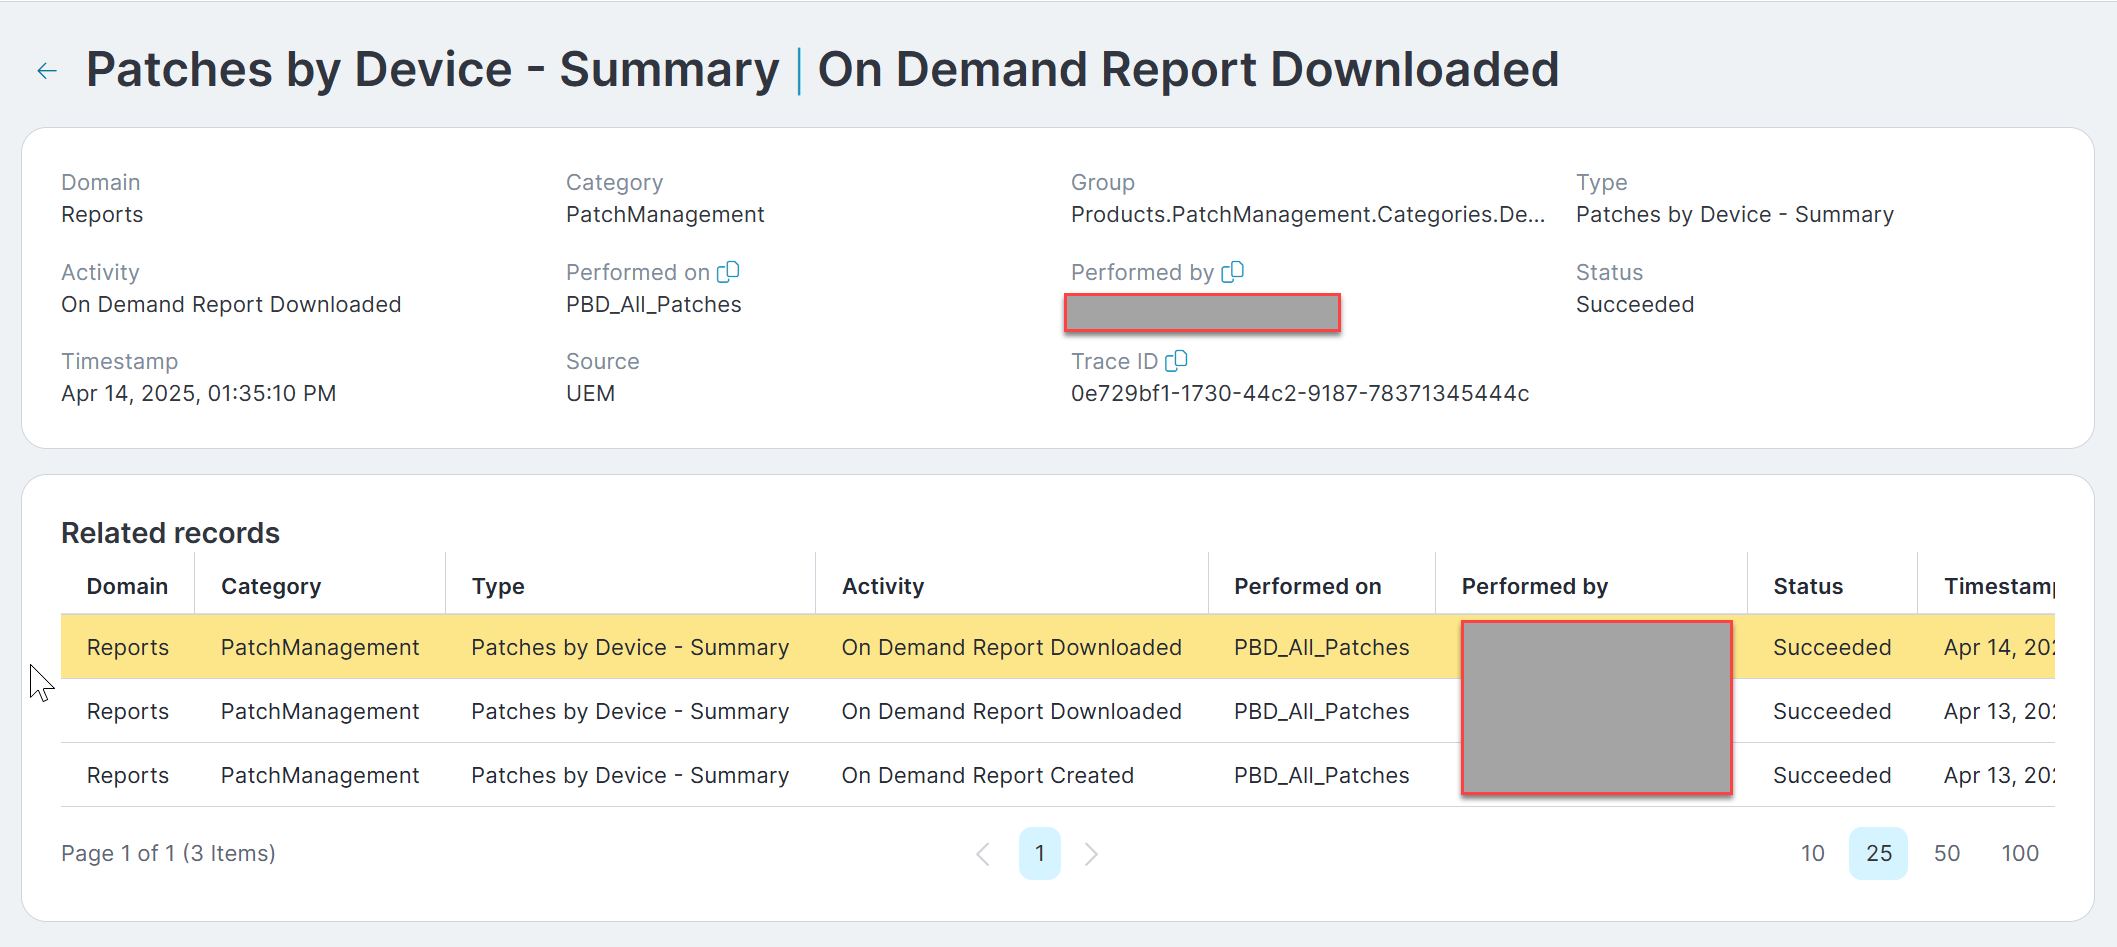Open the On Demand Report Created record

(x=987, y=776)
